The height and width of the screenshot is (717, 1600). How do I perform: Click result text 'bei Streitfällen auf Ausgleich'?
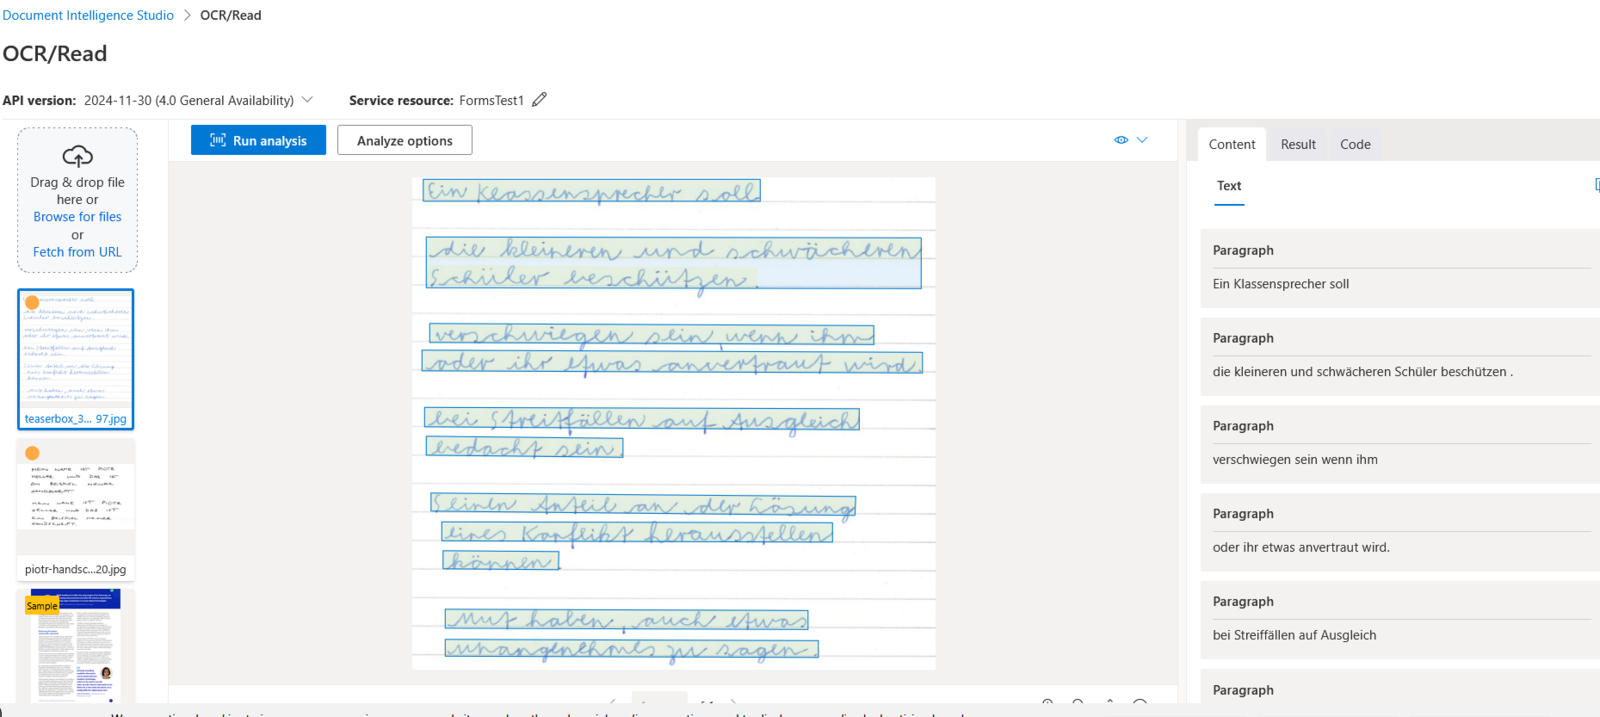click(1294, 635)
